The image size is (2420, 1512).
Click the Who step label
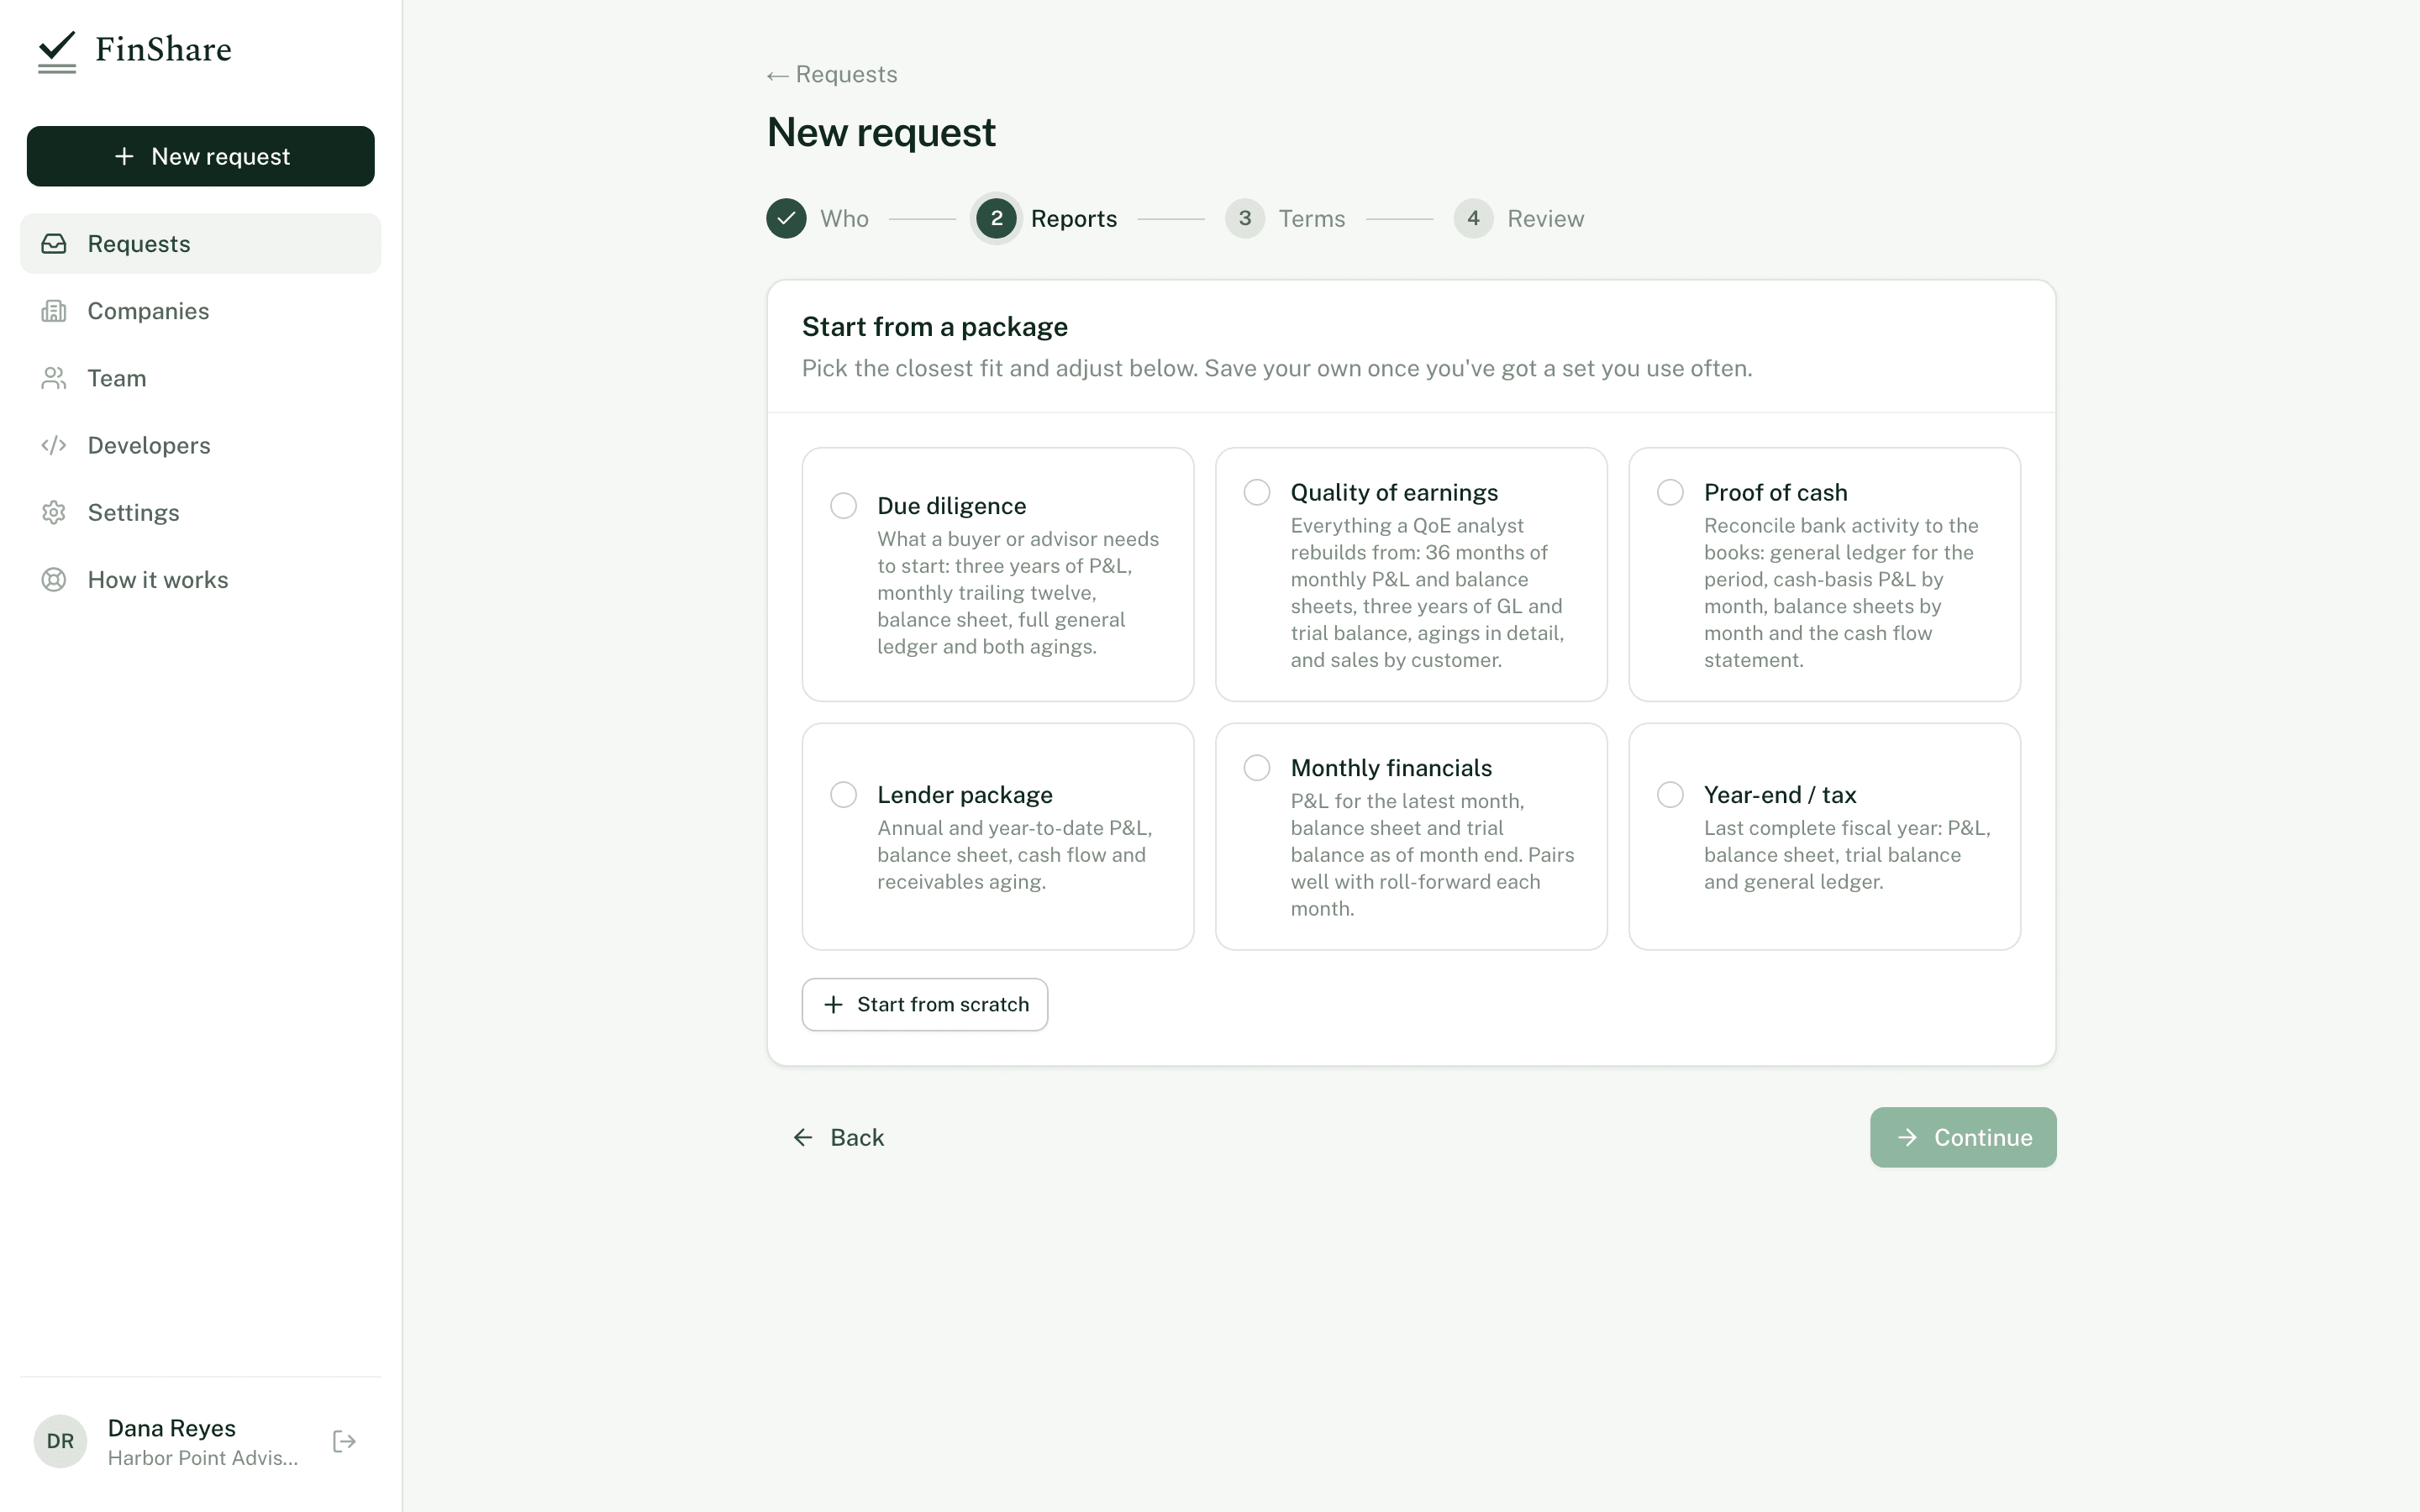[x=844, y=219]
